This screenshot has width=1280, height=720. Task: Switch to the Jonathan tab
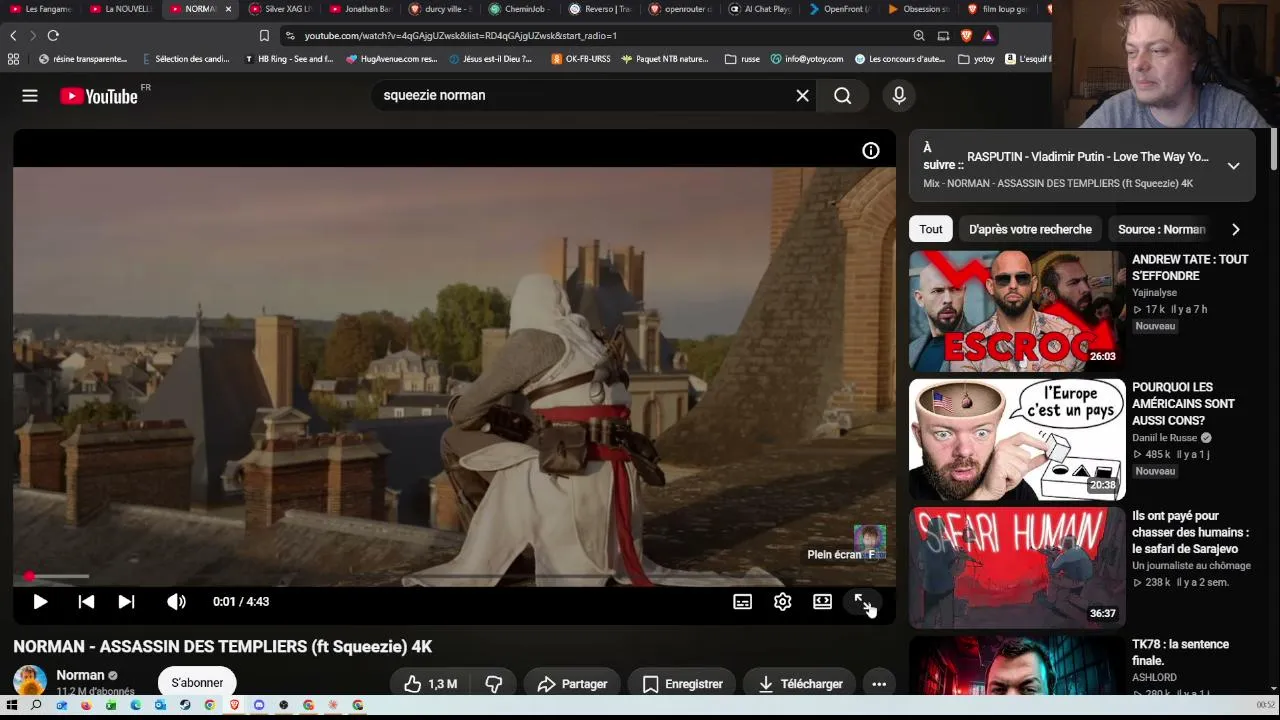(x=360, y=9)
